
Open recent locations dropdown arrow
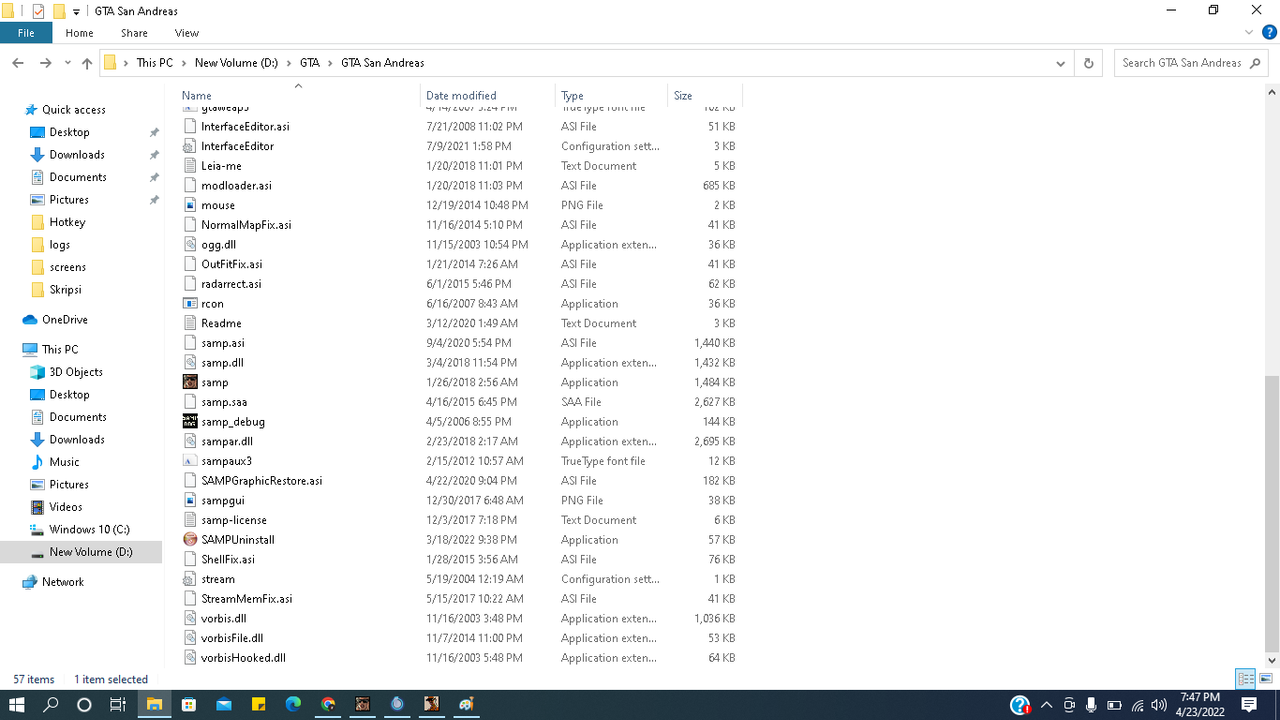pos(68,63)
